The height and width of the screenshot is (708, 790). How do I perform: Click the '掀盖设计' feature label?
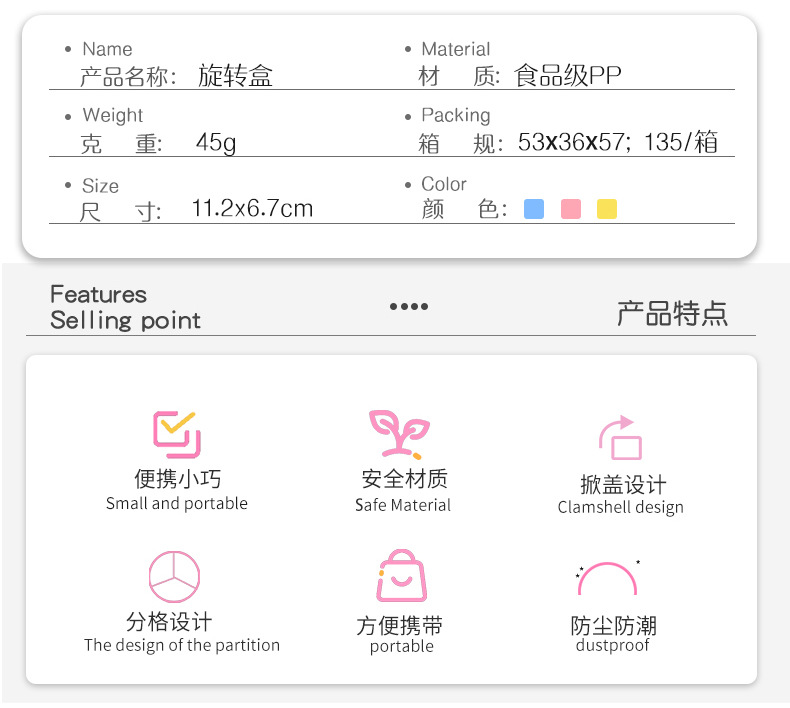point(622,485)
